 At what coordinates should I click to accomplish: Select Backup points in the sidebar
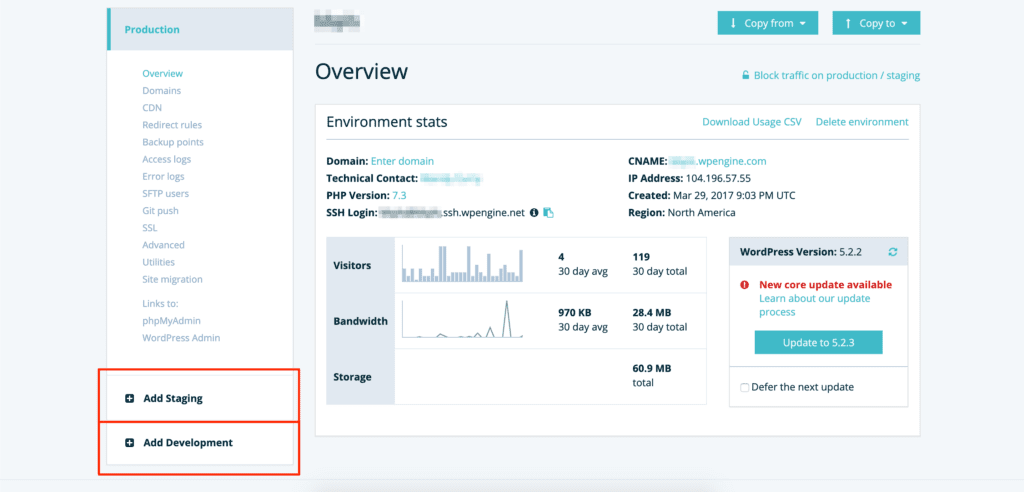[173, 142]
